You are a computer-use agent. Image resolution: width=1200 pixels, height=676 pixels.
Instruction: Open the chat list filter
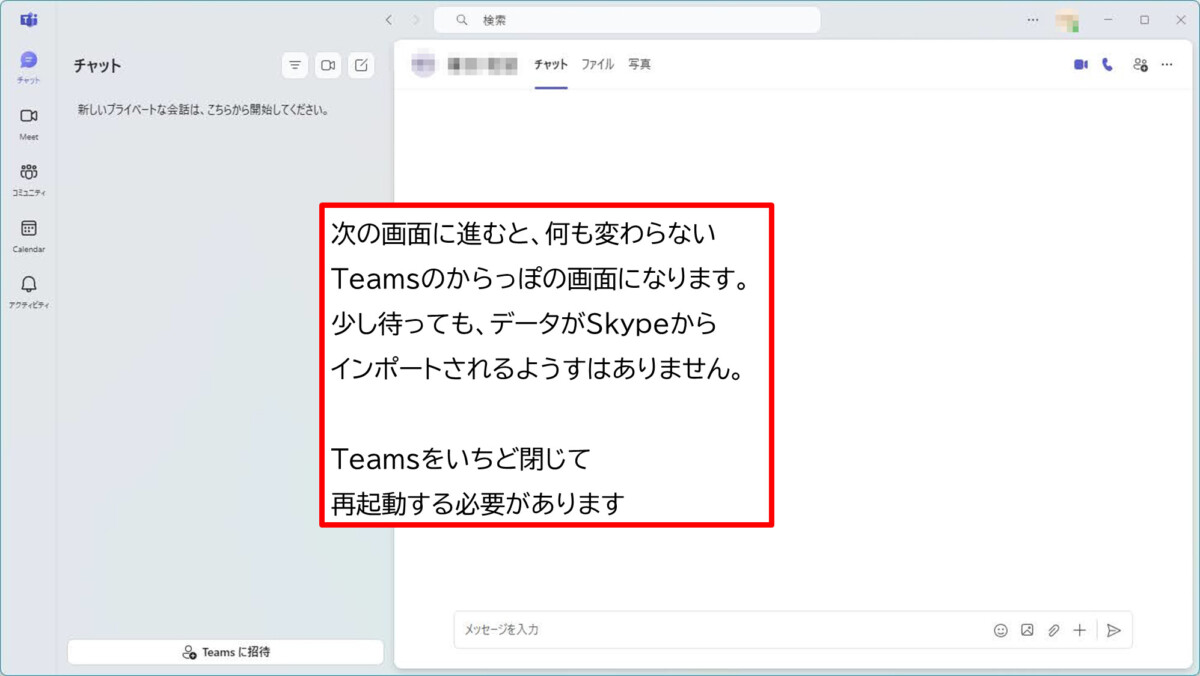tap(295, 66)
